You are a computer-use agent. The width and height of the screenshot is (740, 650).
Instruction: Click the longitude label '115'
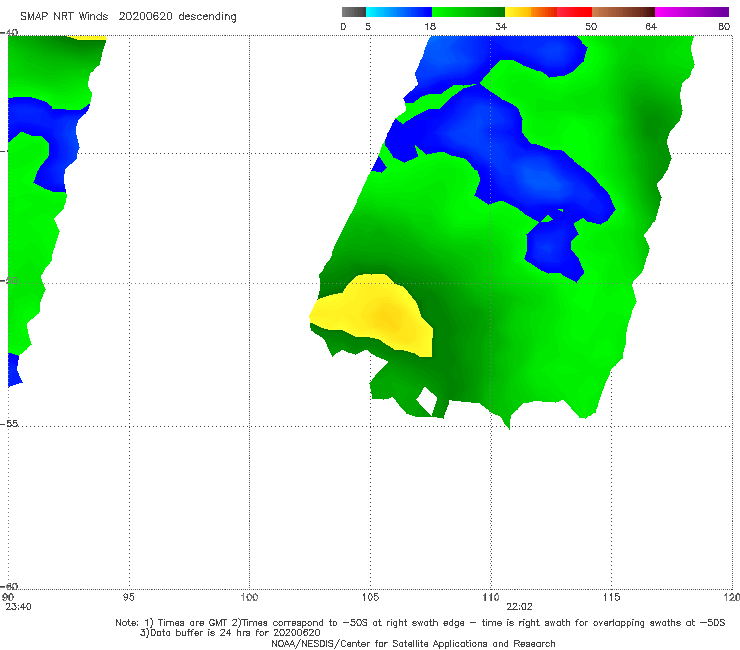[612, 597]
